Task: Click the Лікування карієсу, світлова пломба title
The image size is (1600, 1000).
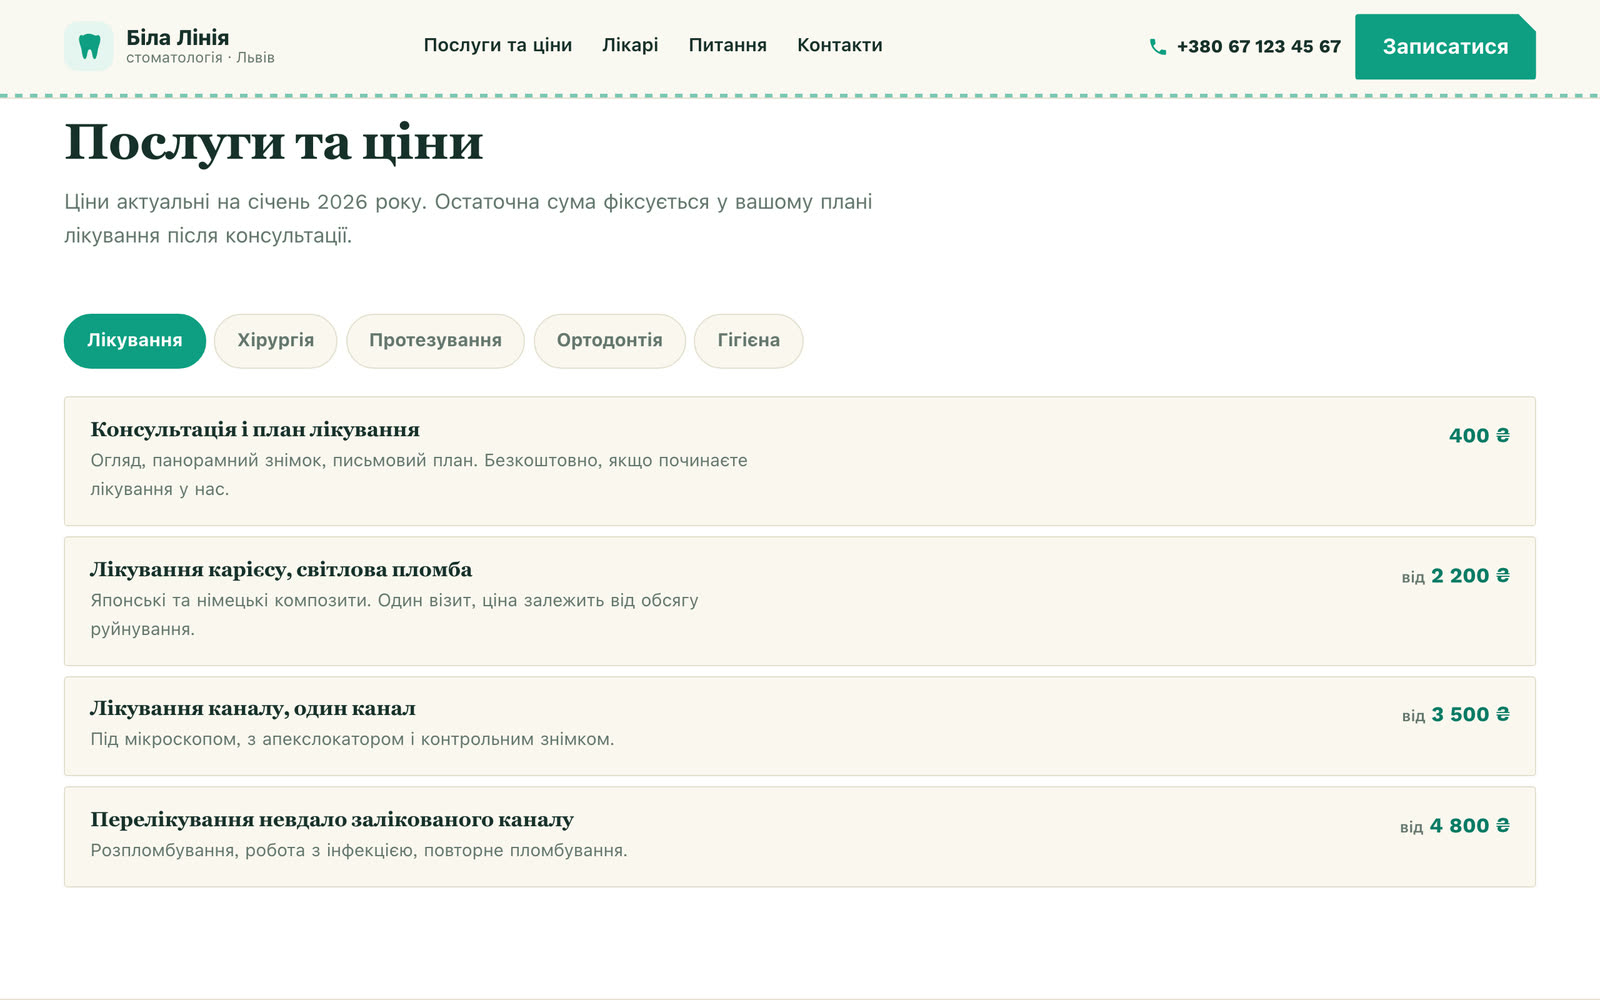Action: (x=281, y=570)
